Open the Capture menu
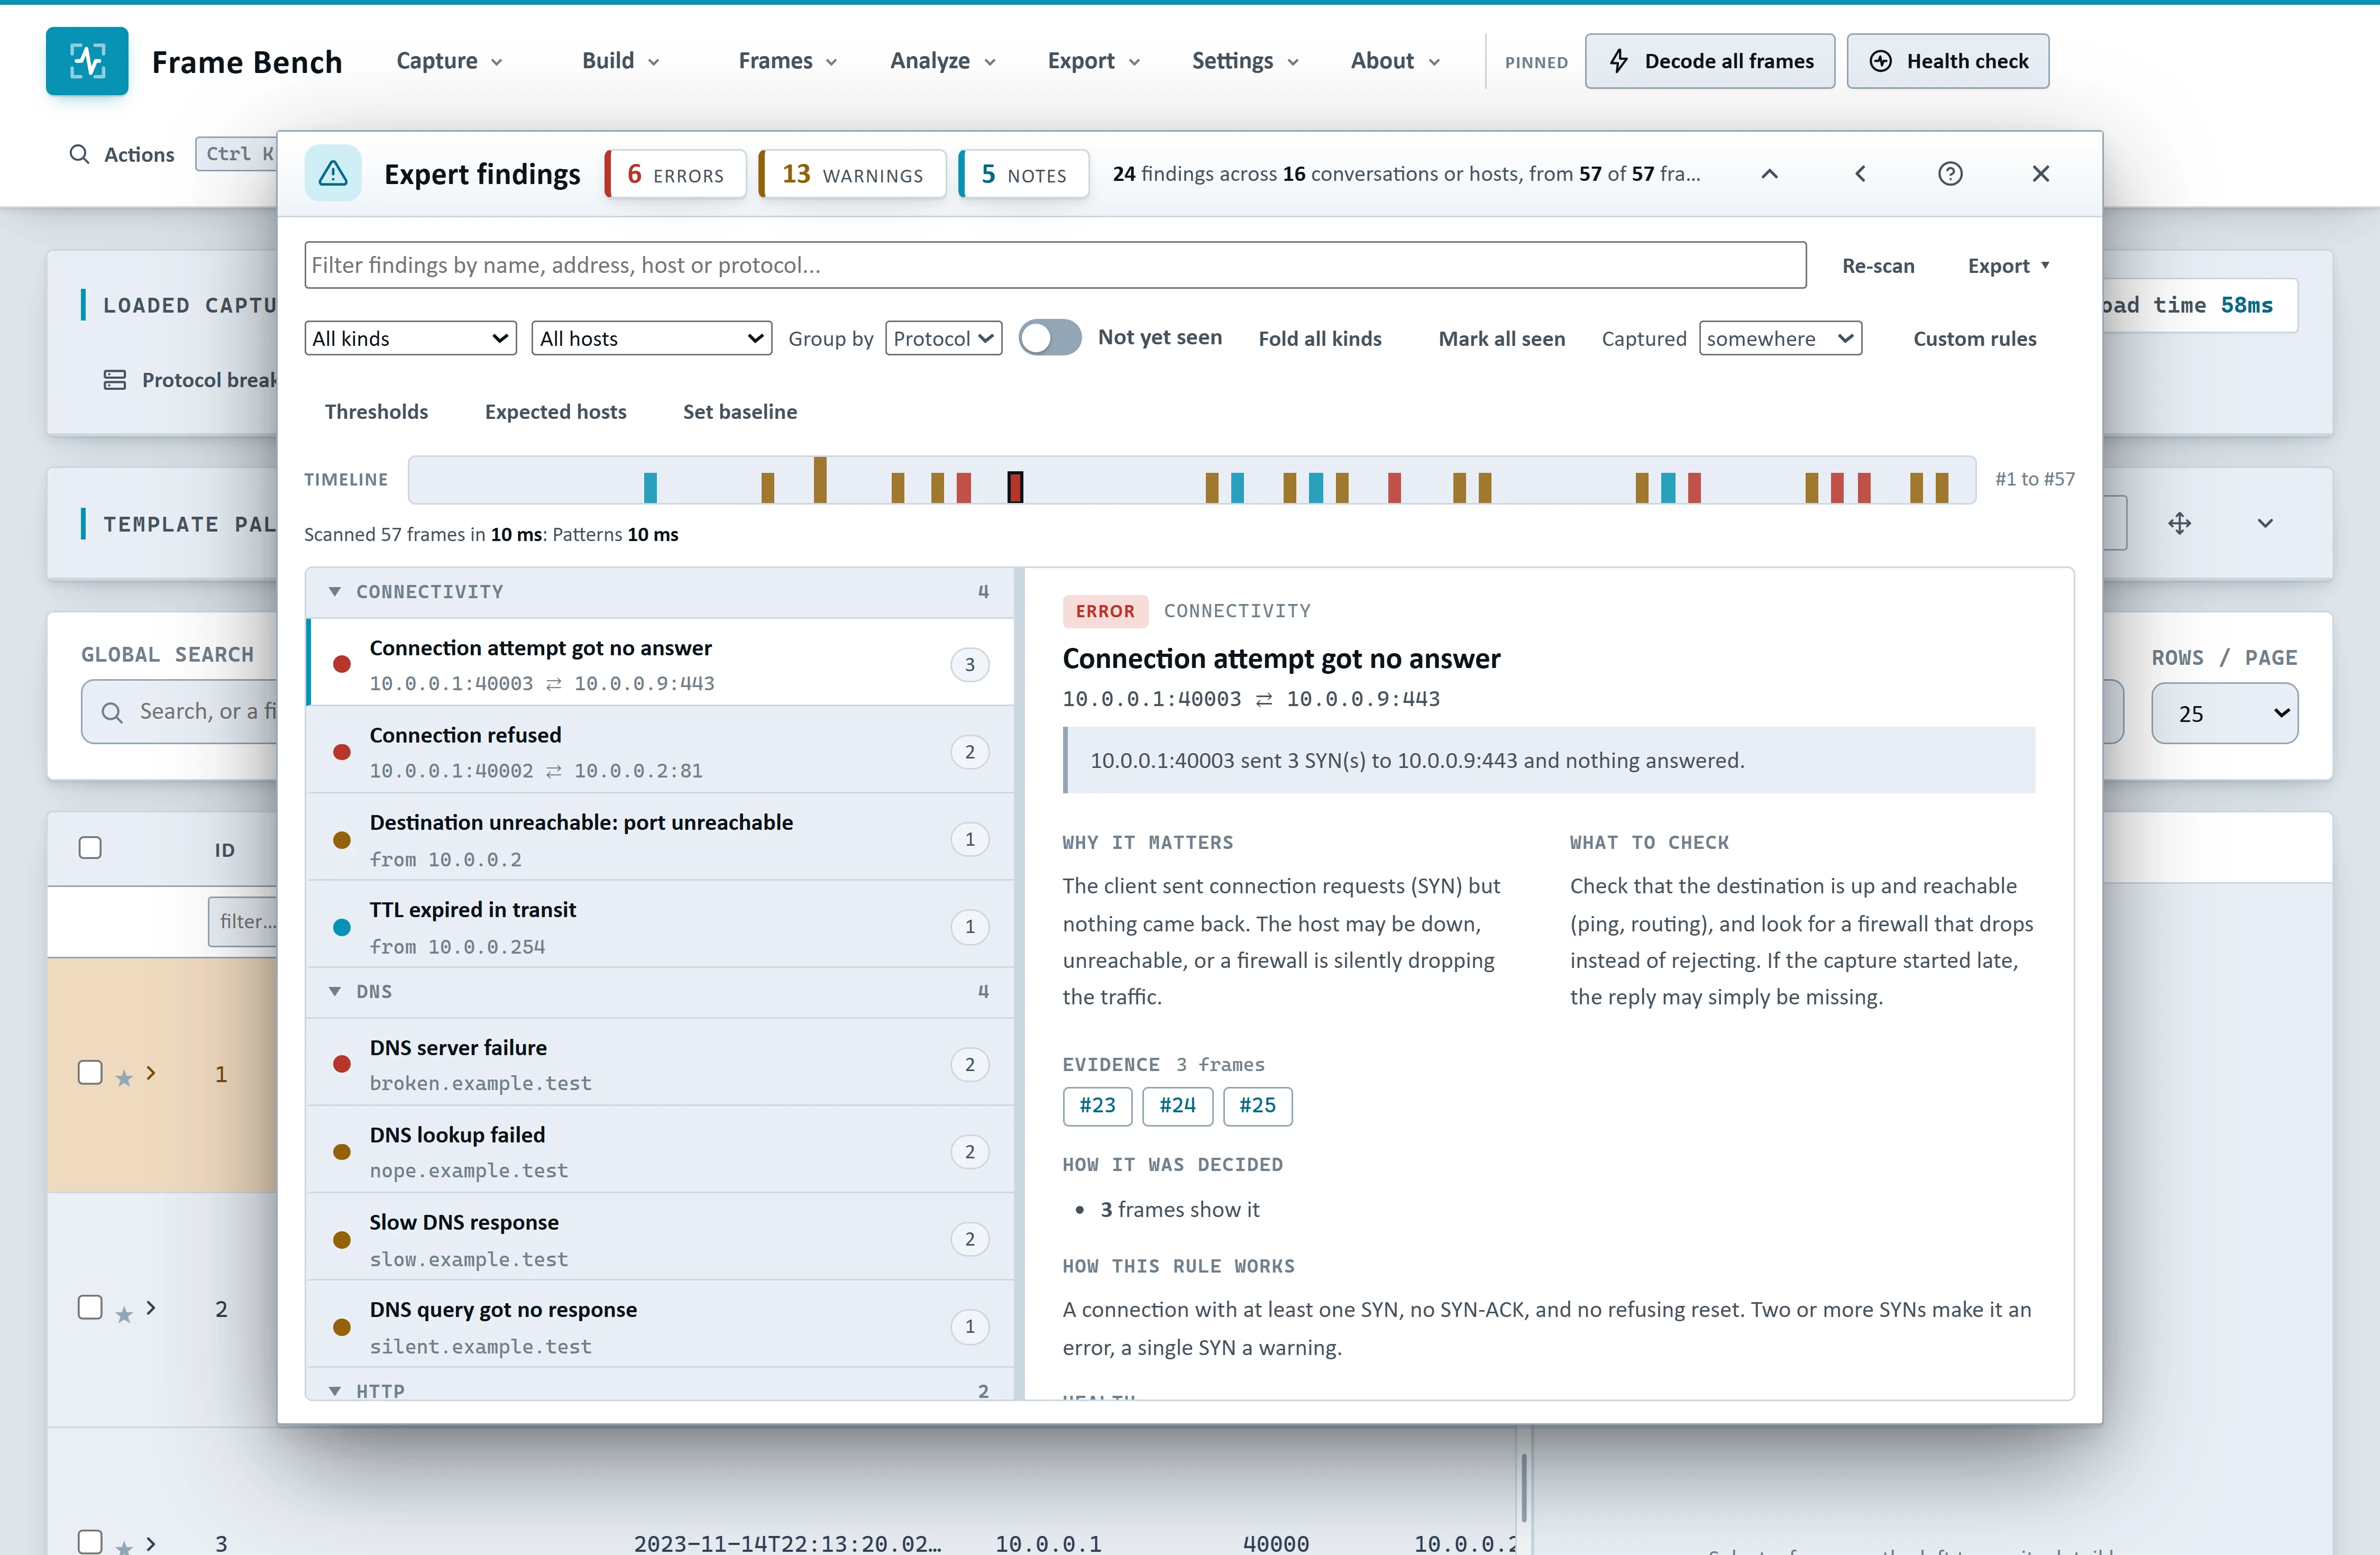This screenshot has height=1555, width=2380. tap(449, 61)
